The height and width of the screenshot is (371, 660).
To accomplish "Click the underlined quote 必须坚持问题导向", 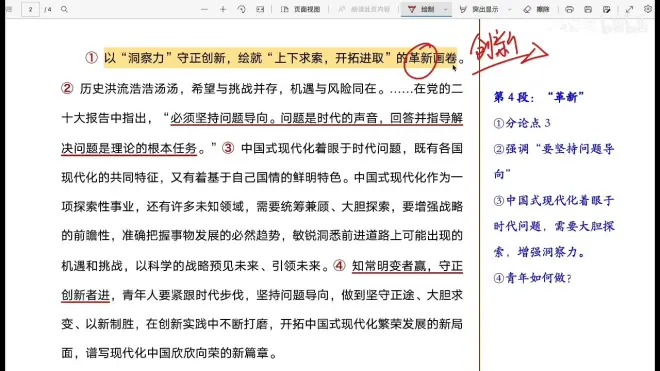I will click(219, 118).
